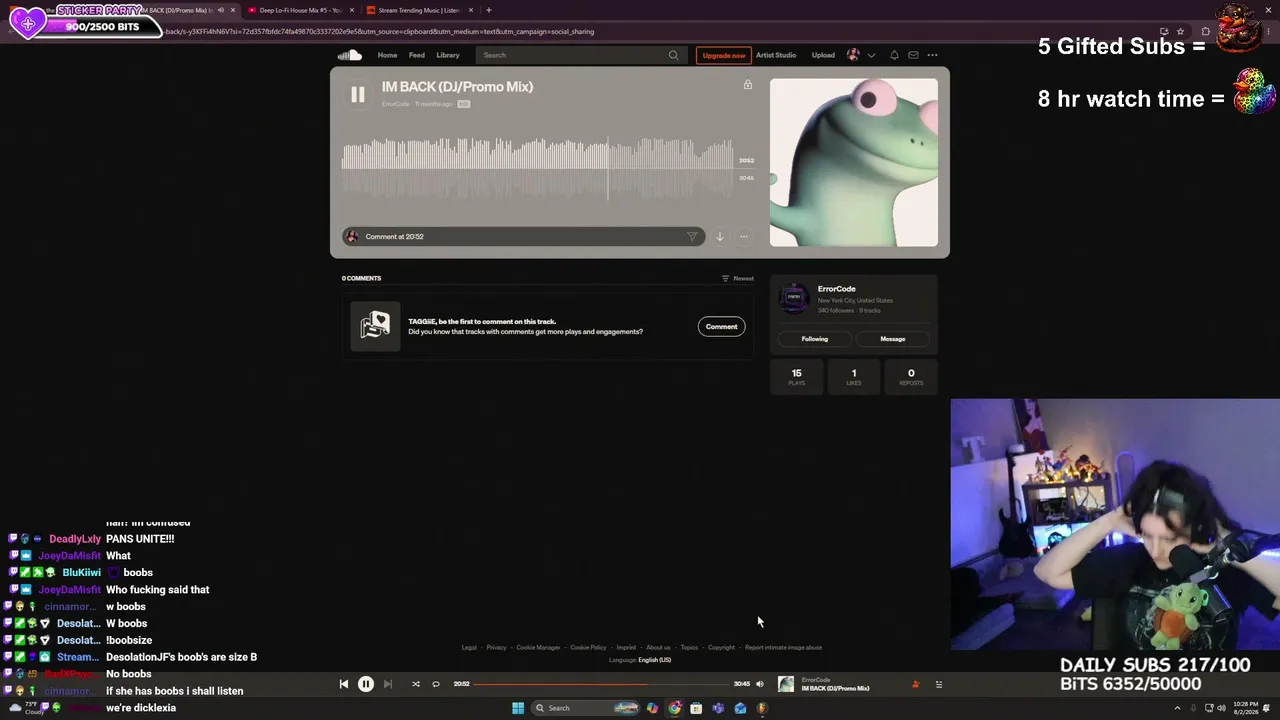View the 15 plays stat
The image size is (1280, 720).
click(x=797, y=377)
